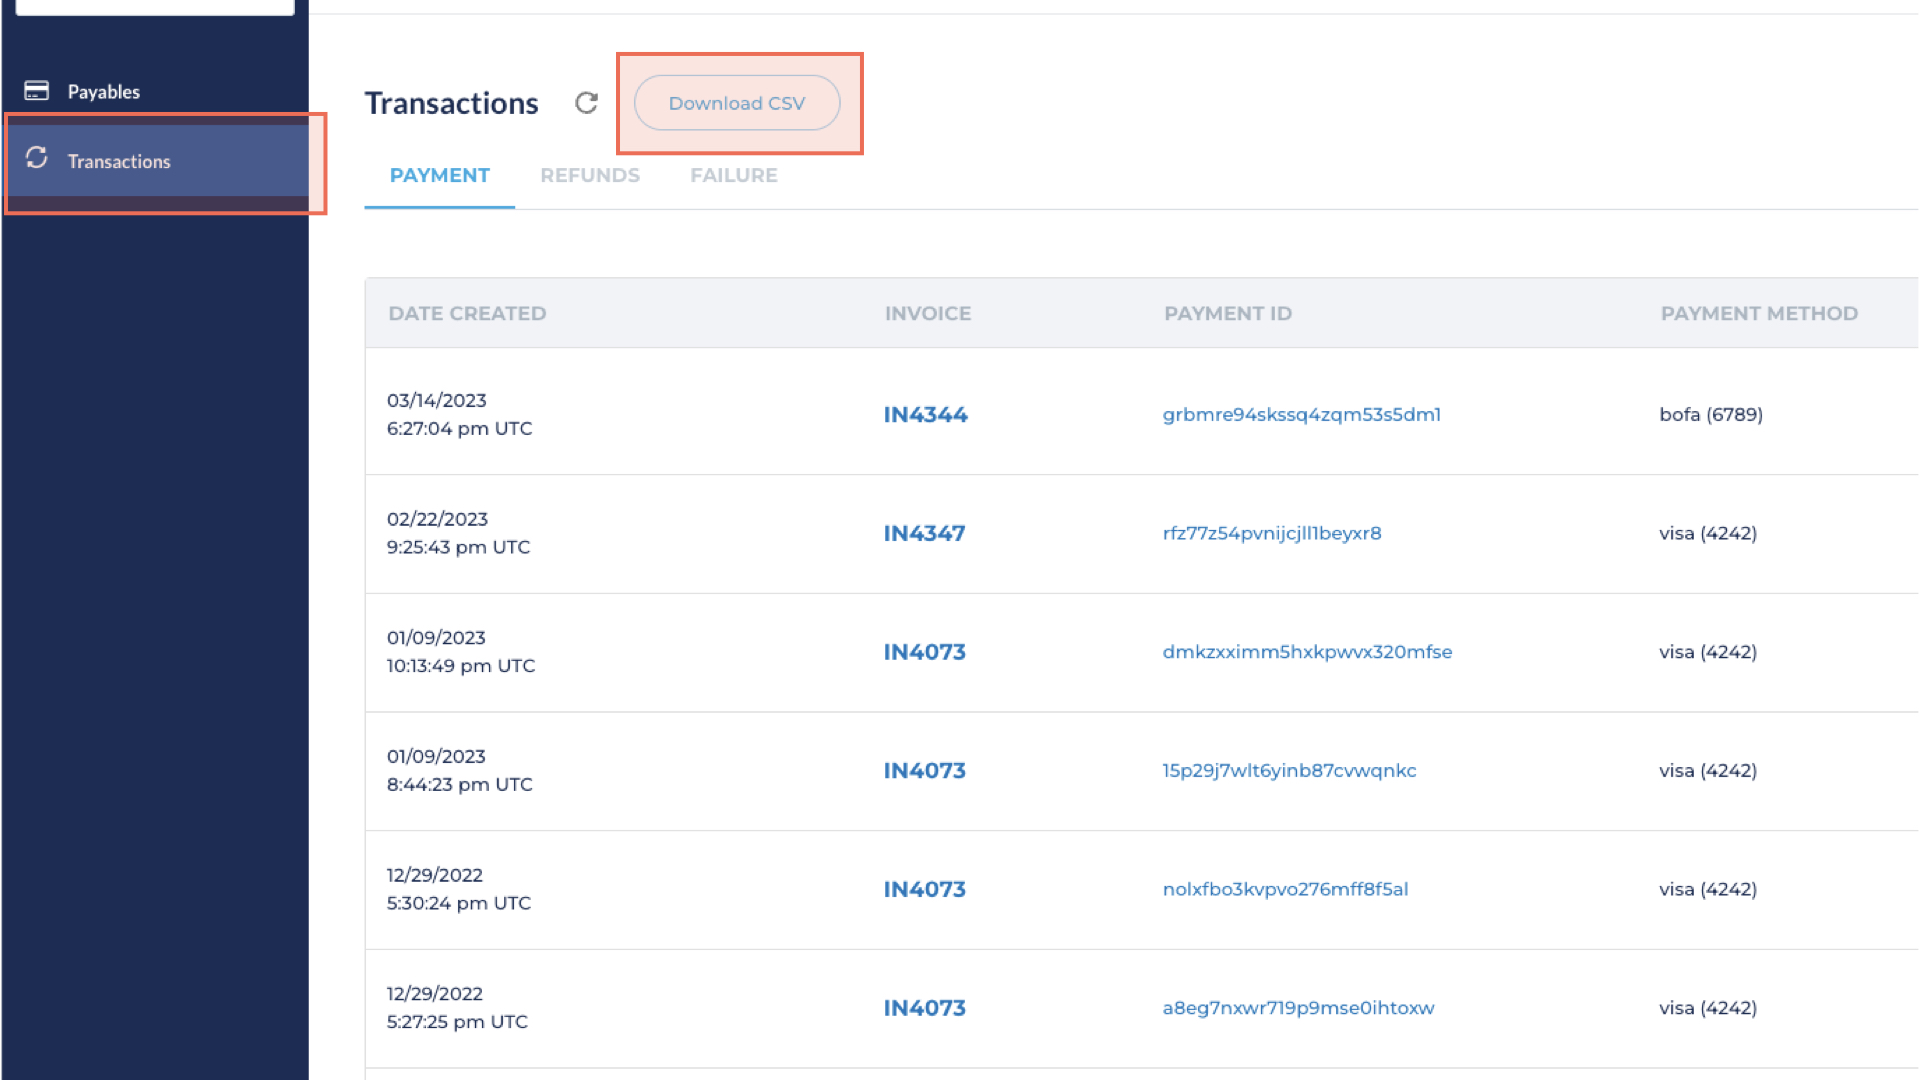The width and height of the screenshot is (1920, 1080).
Task: Open payment rfz77z54pvnijcjll1beyxr8
Action: click(x=1271, y=533)
